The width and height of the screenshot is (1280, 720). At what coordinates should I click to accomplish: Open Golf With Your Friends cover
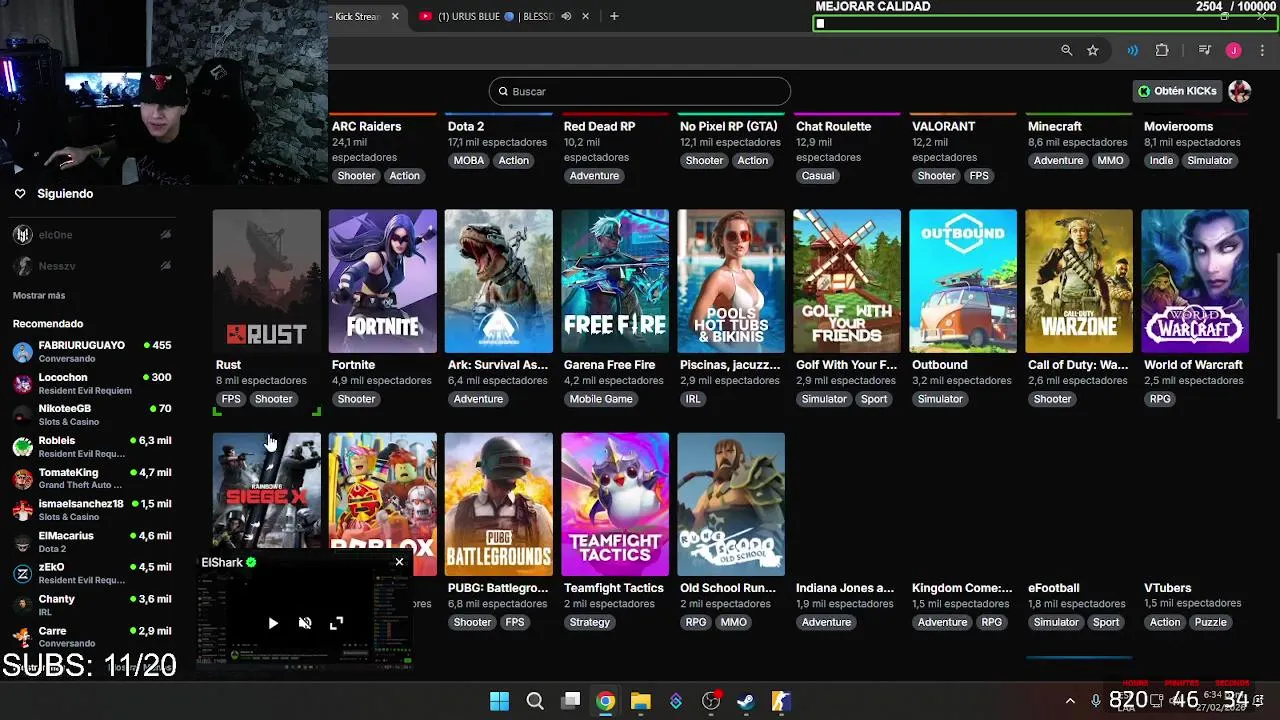[x=847, y=281]
